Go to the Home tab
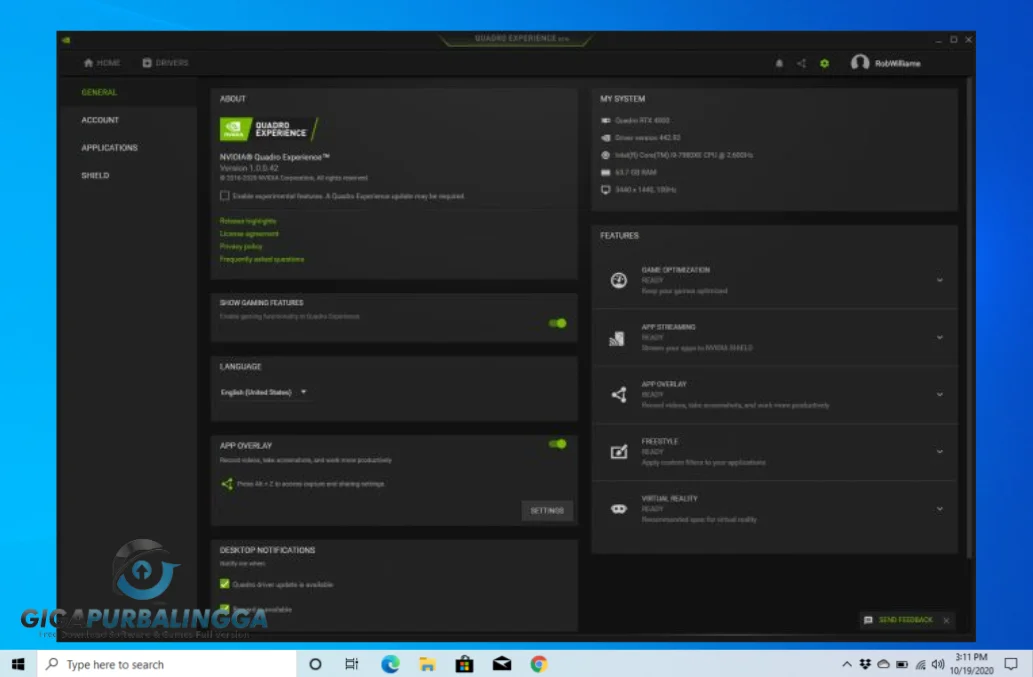 [x=101, y=63]
